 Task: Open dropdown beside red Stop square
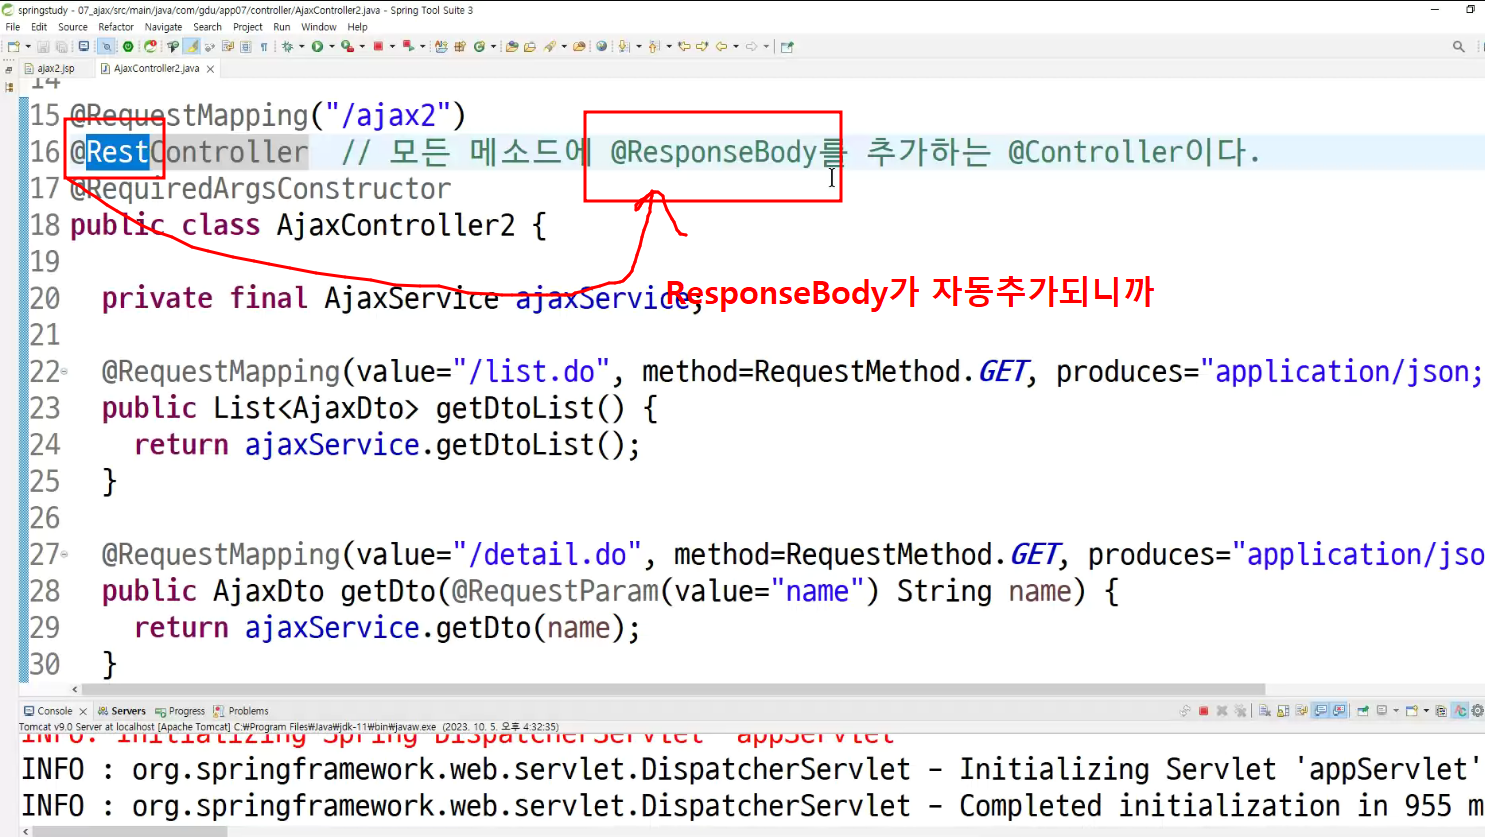pos(392,46)
